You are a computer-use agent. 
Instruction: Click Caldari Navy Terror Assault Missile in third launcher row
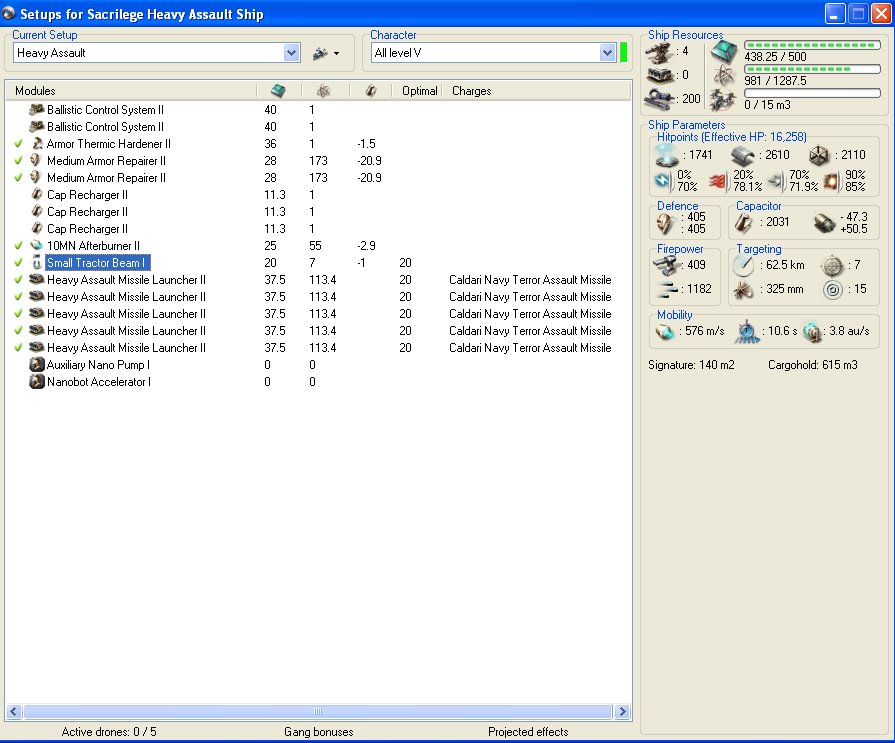click(530, 313)
